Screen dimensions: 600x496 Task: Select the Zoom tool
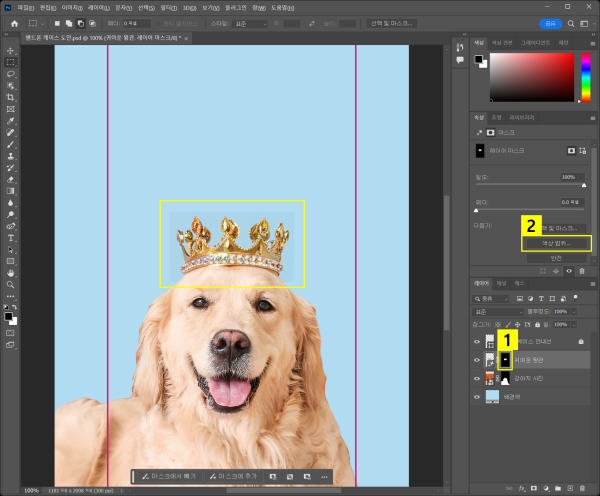(10, 284)
